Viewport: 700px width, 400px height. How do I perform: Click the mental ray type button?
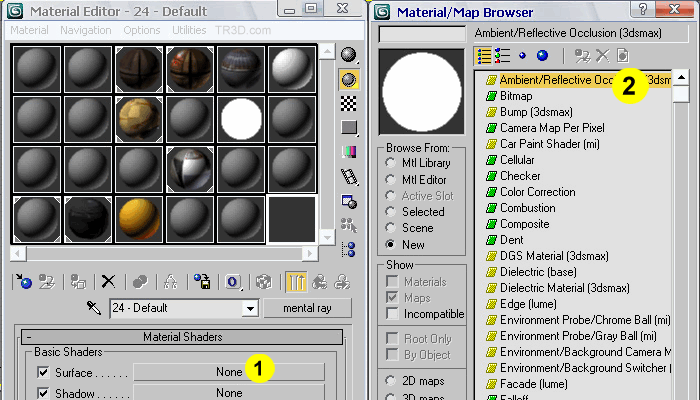[307, 308]
